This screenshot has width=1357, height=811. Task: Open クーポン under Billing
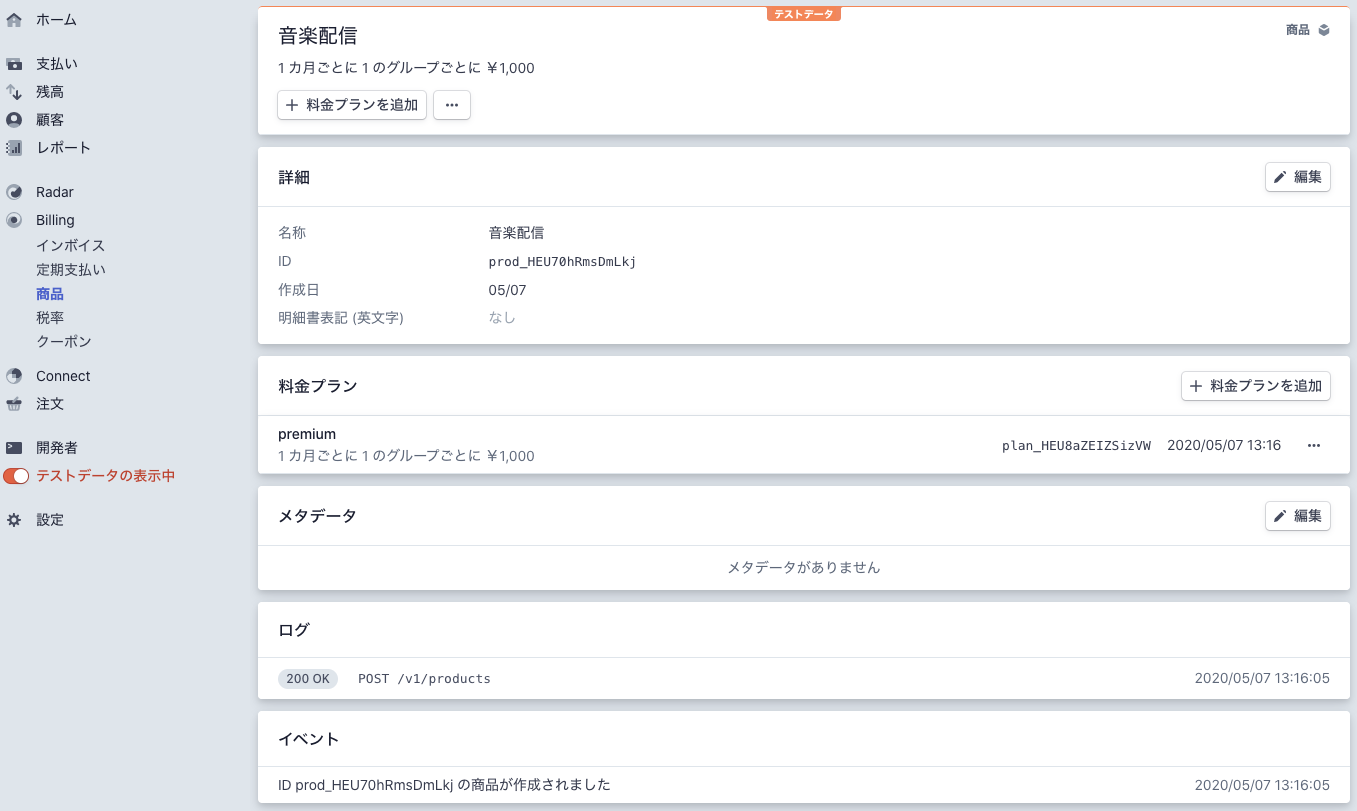tap(63, 342)
